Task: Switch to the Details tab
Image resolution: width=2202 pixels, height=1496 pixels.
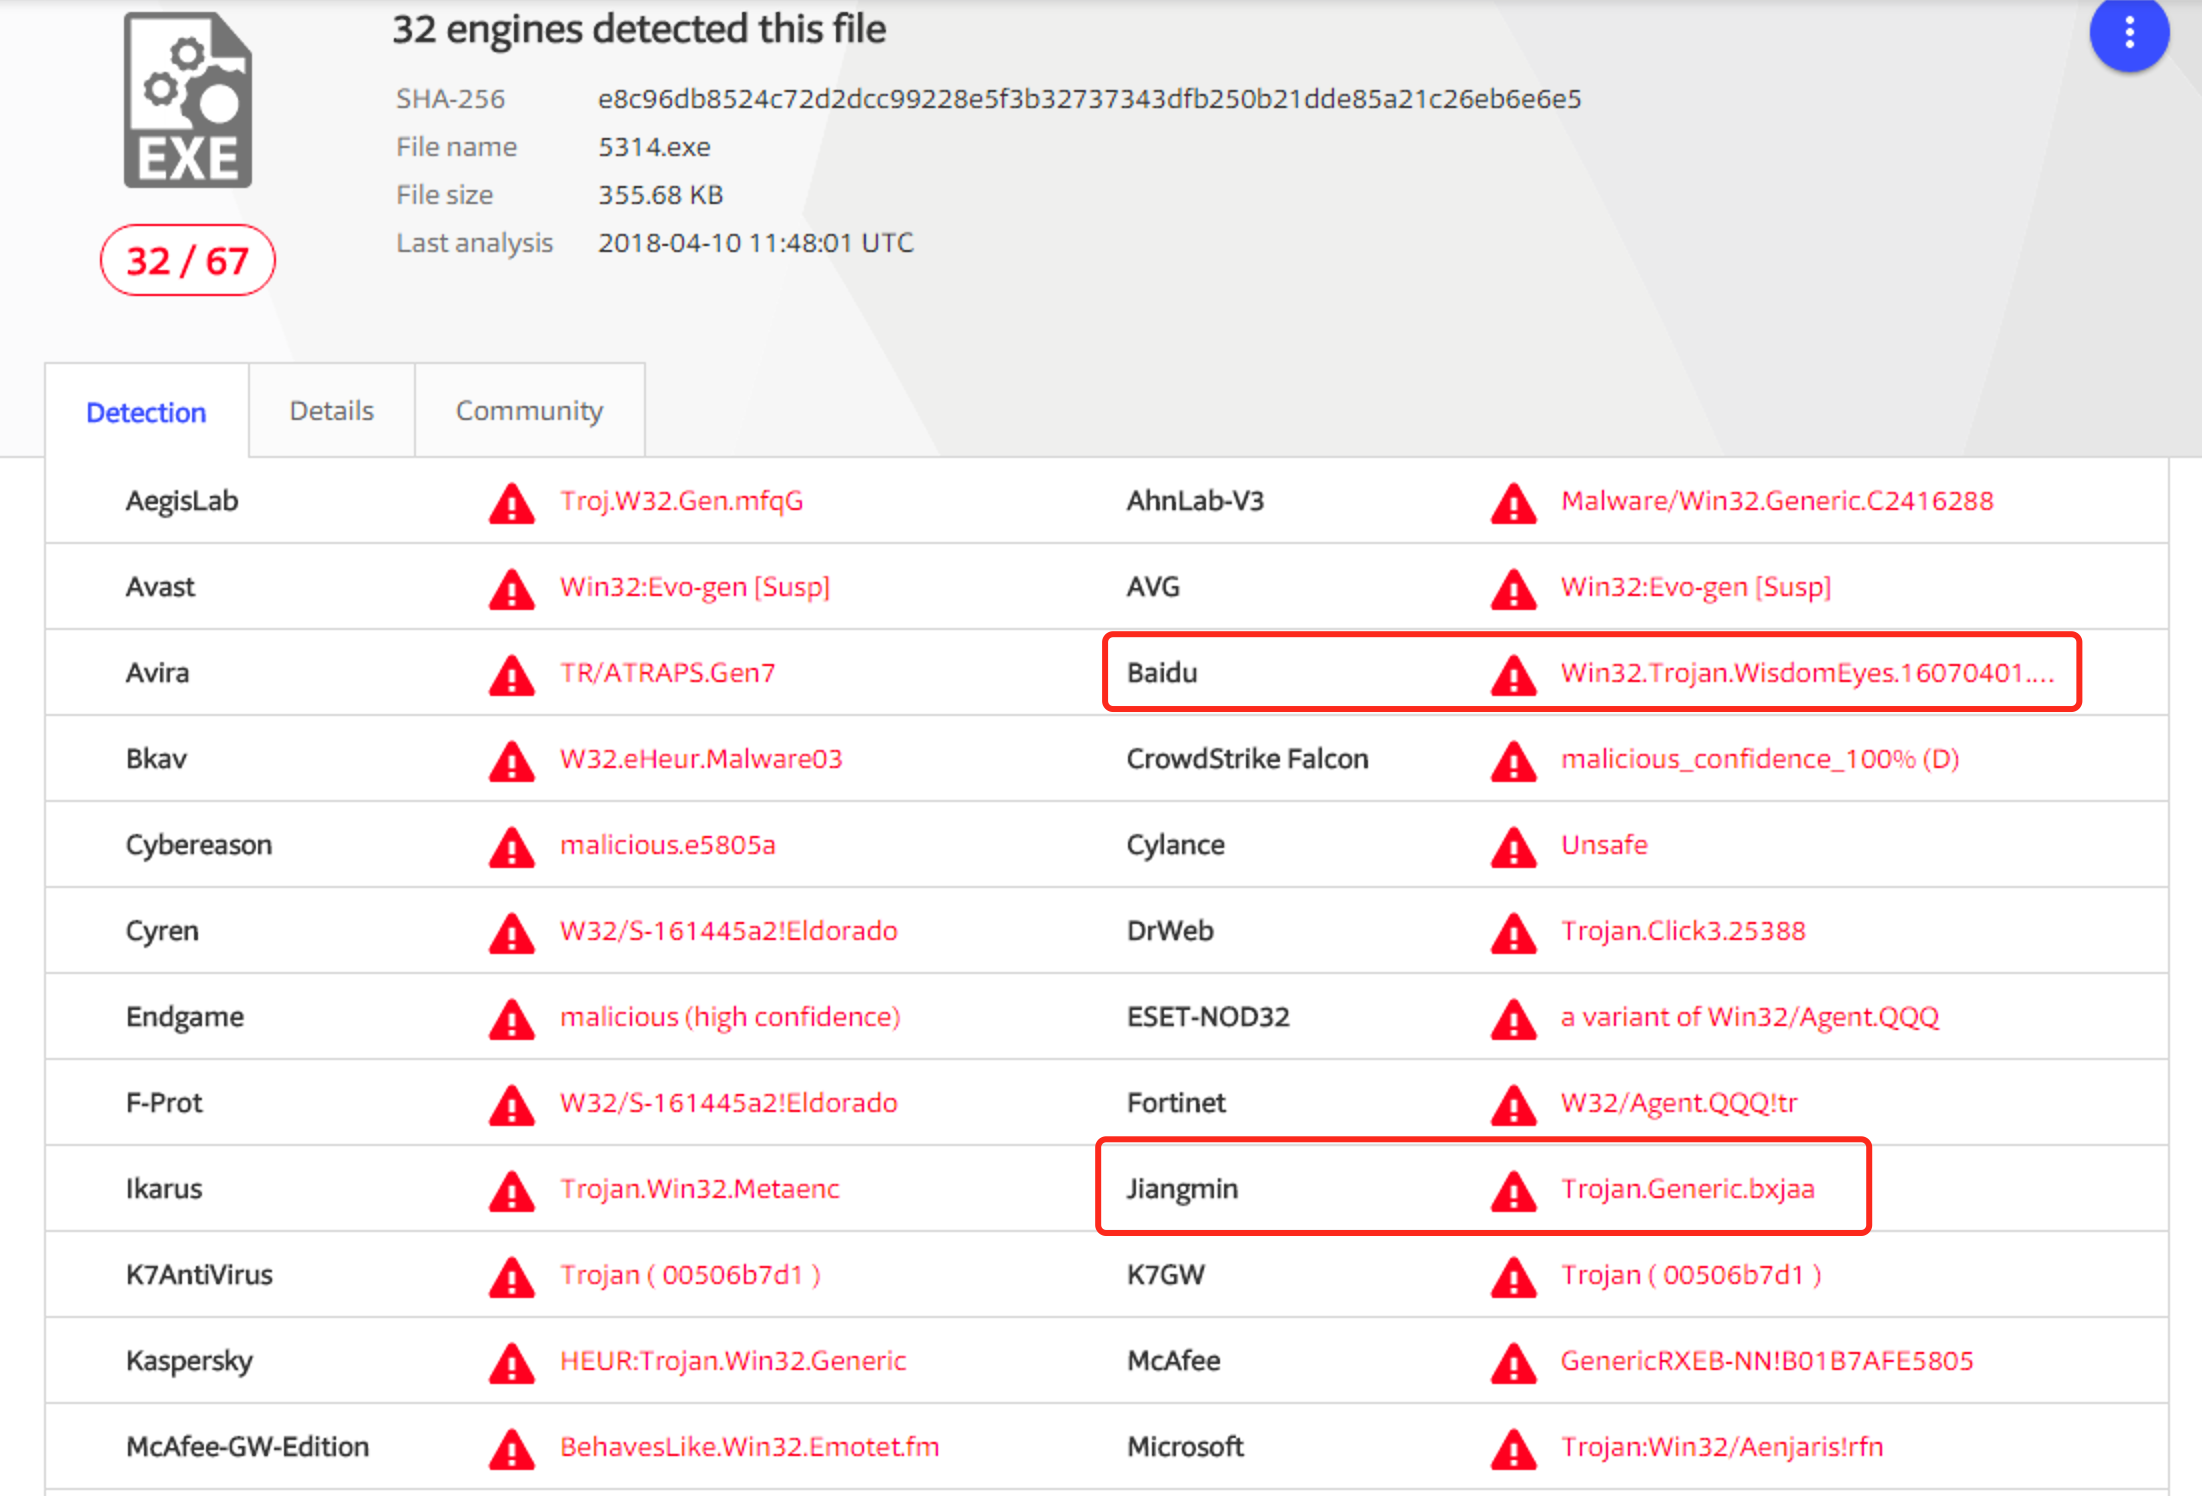Action: pyautogui.click(x=331, y=411)
